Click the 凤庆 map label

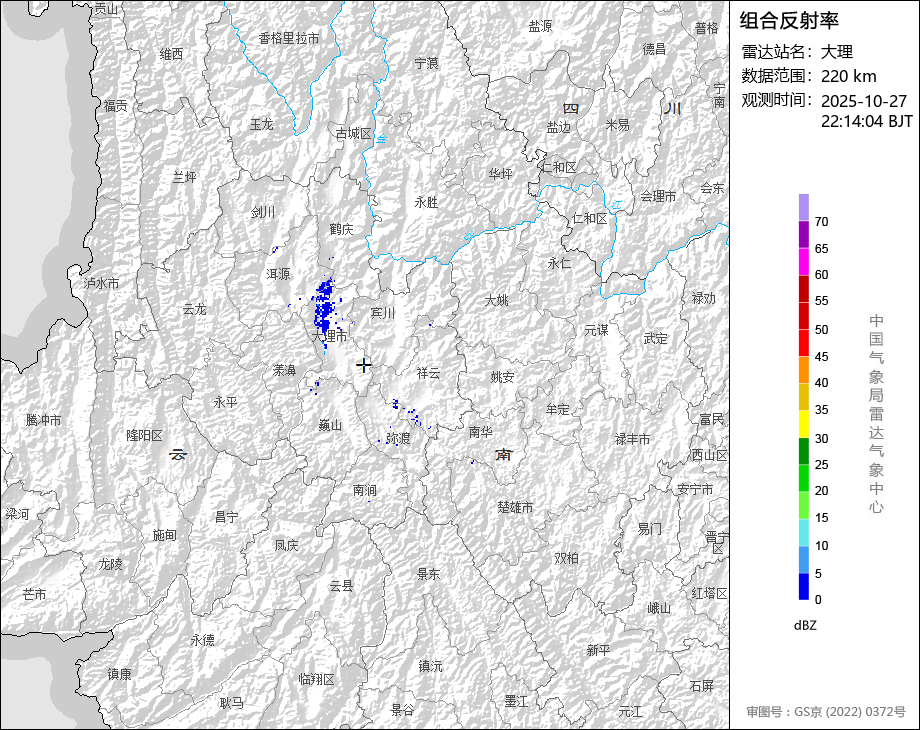pyautogui.click(x=286, y=546)
